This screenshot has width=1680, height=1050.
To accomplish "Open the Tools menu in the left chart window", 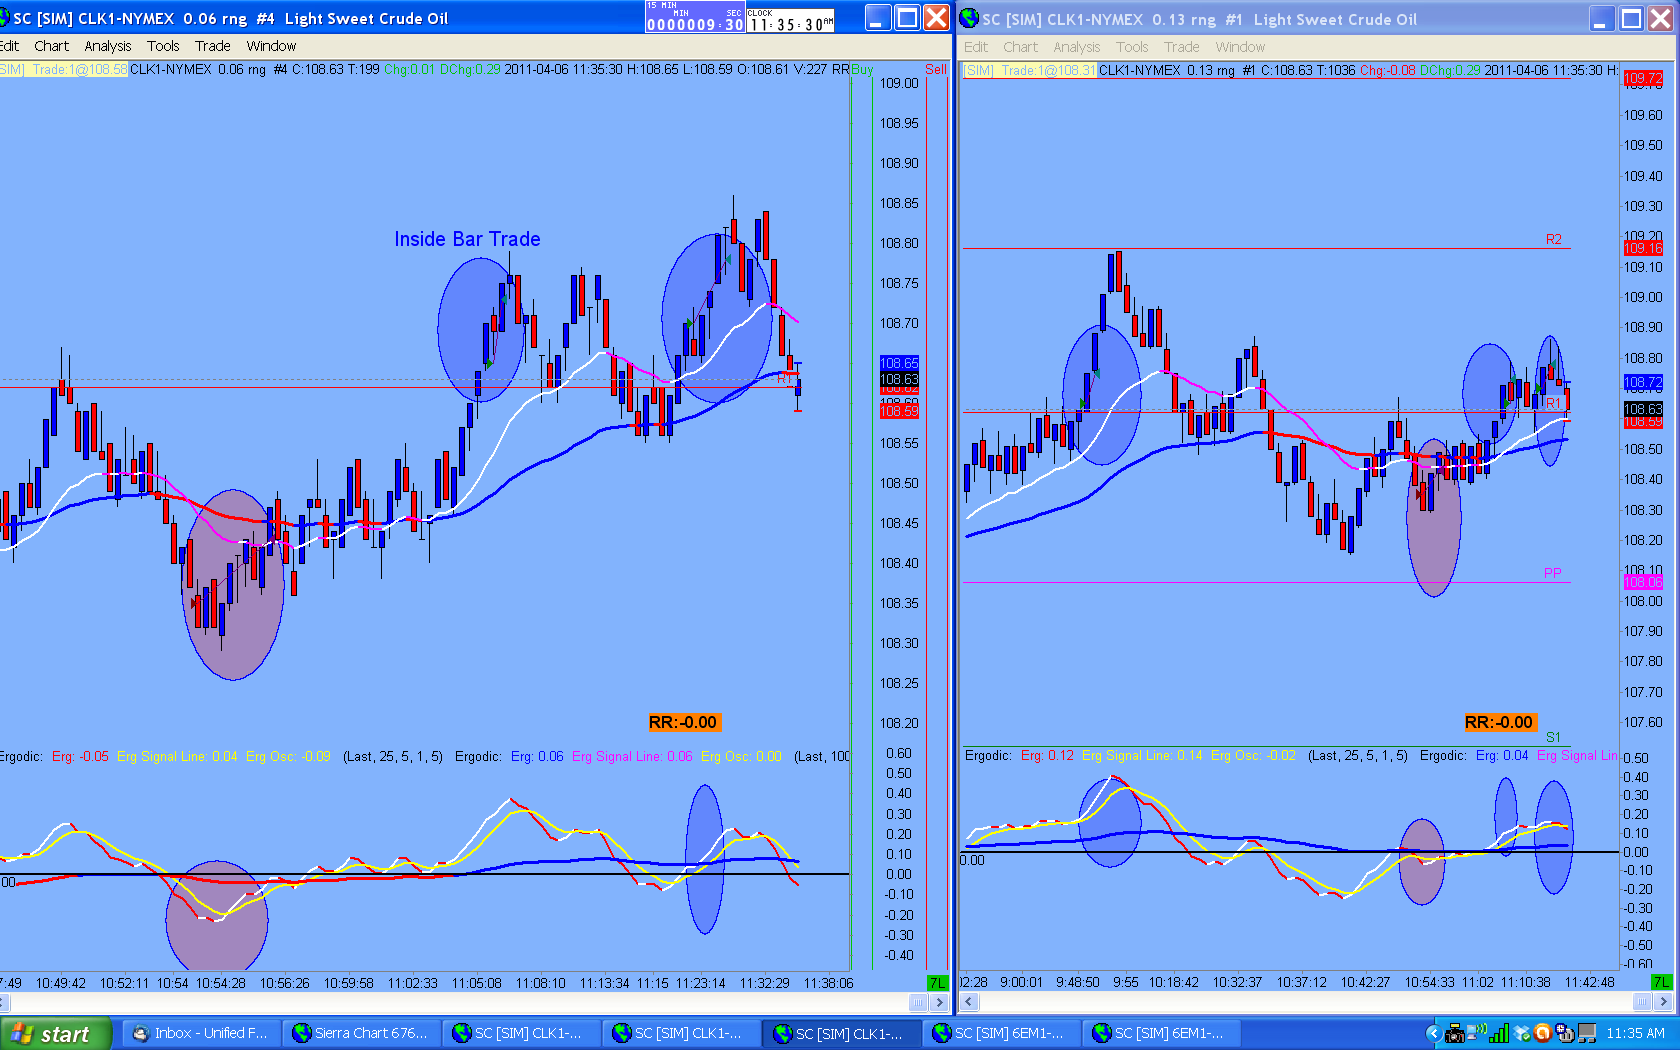I will tap(163, 46).
